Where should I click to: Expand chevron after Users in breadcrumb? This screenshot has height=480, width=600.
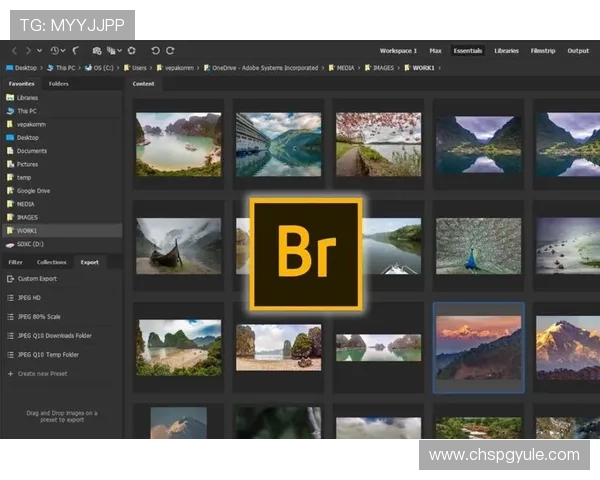click(x=151, y=68)
